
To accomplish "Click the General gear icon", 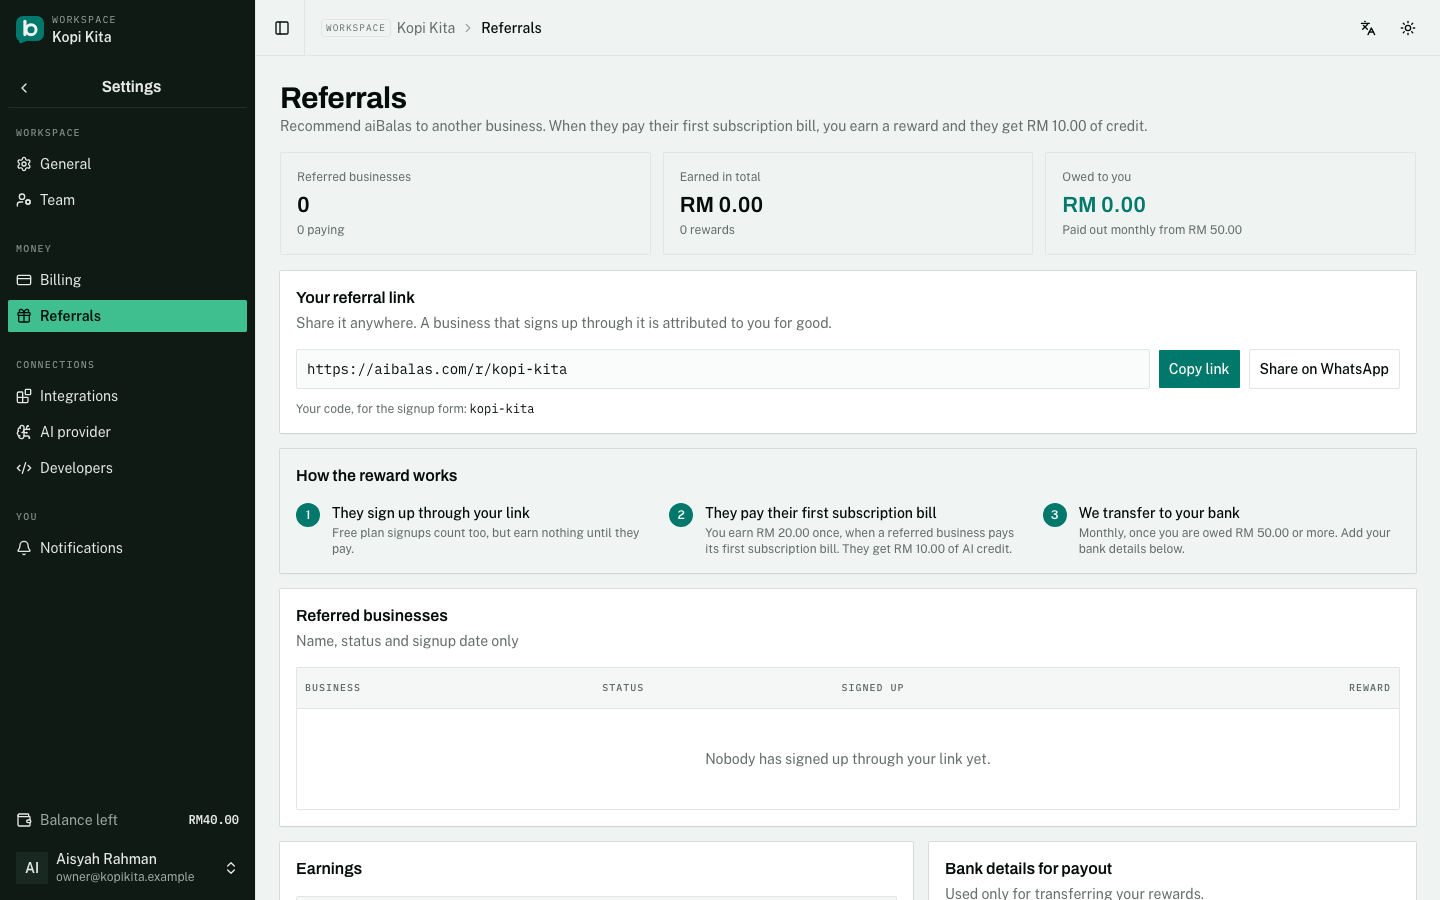I will (24, 164).
